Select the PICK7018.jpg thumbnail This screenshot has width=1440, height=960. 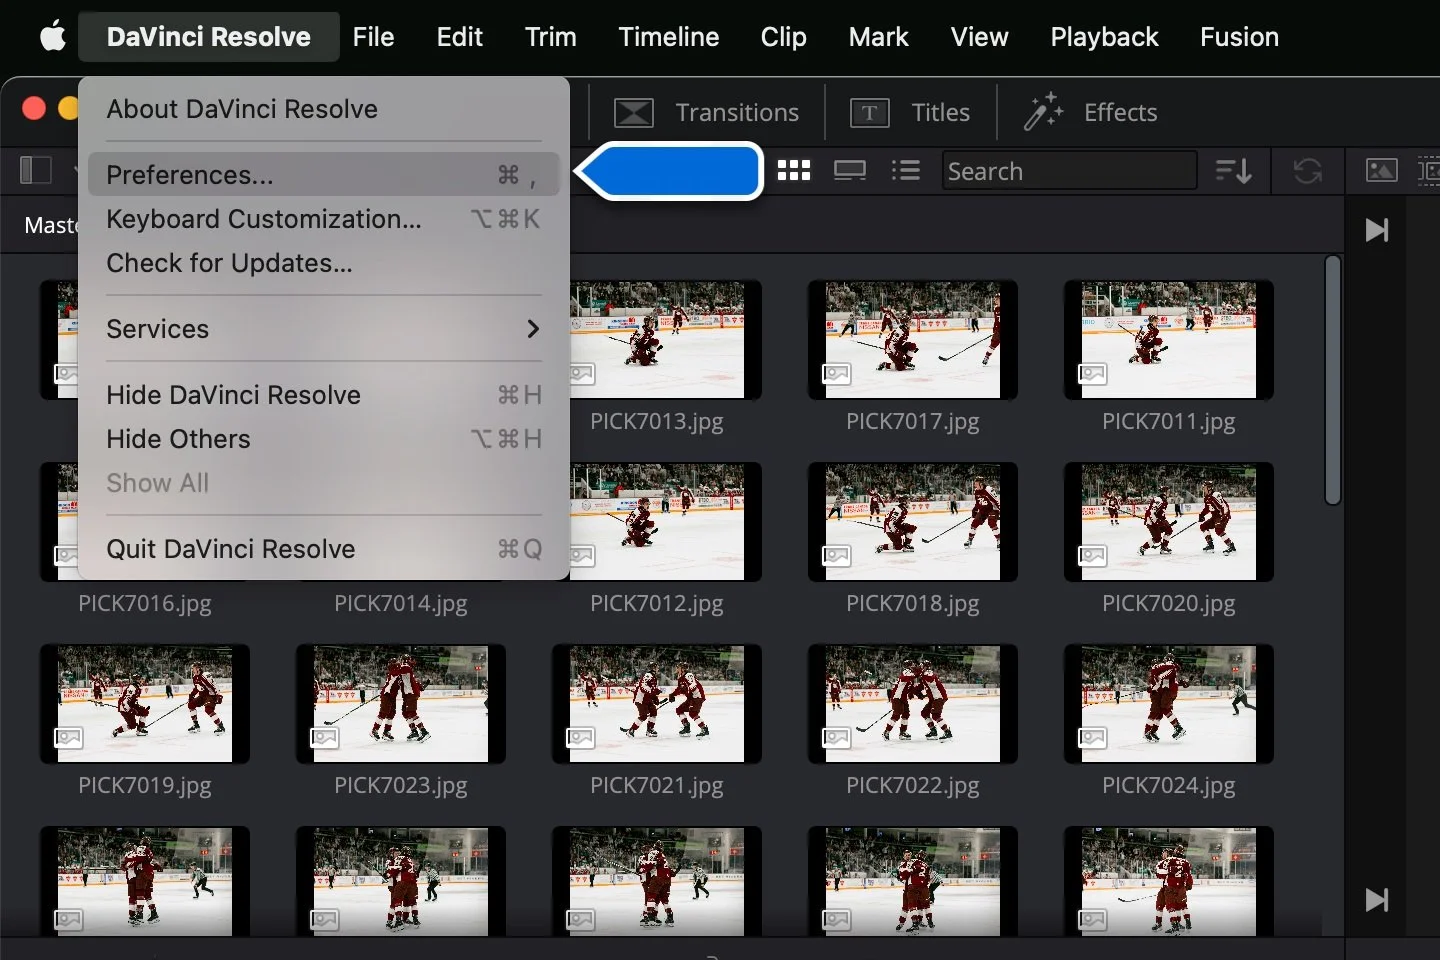coord(913,522)
